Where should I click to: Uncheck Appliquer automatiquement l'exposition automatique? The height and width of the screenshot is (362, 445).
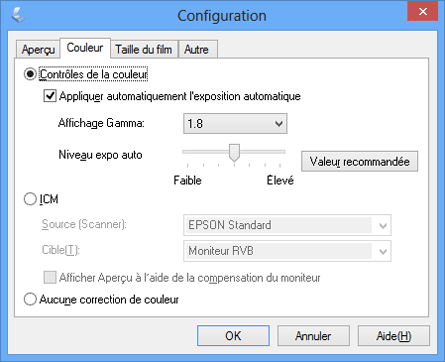pos(50,96)
